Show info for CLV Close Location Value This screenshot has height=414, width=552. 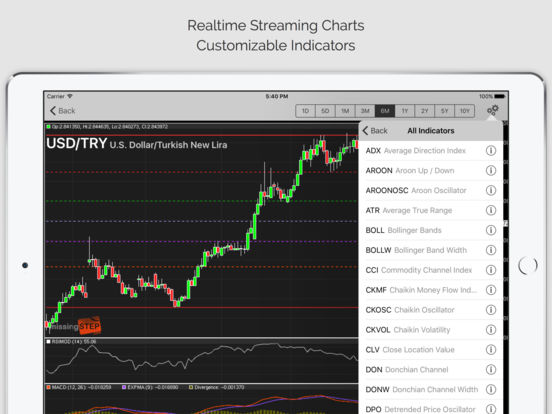(x=491, y=350)
